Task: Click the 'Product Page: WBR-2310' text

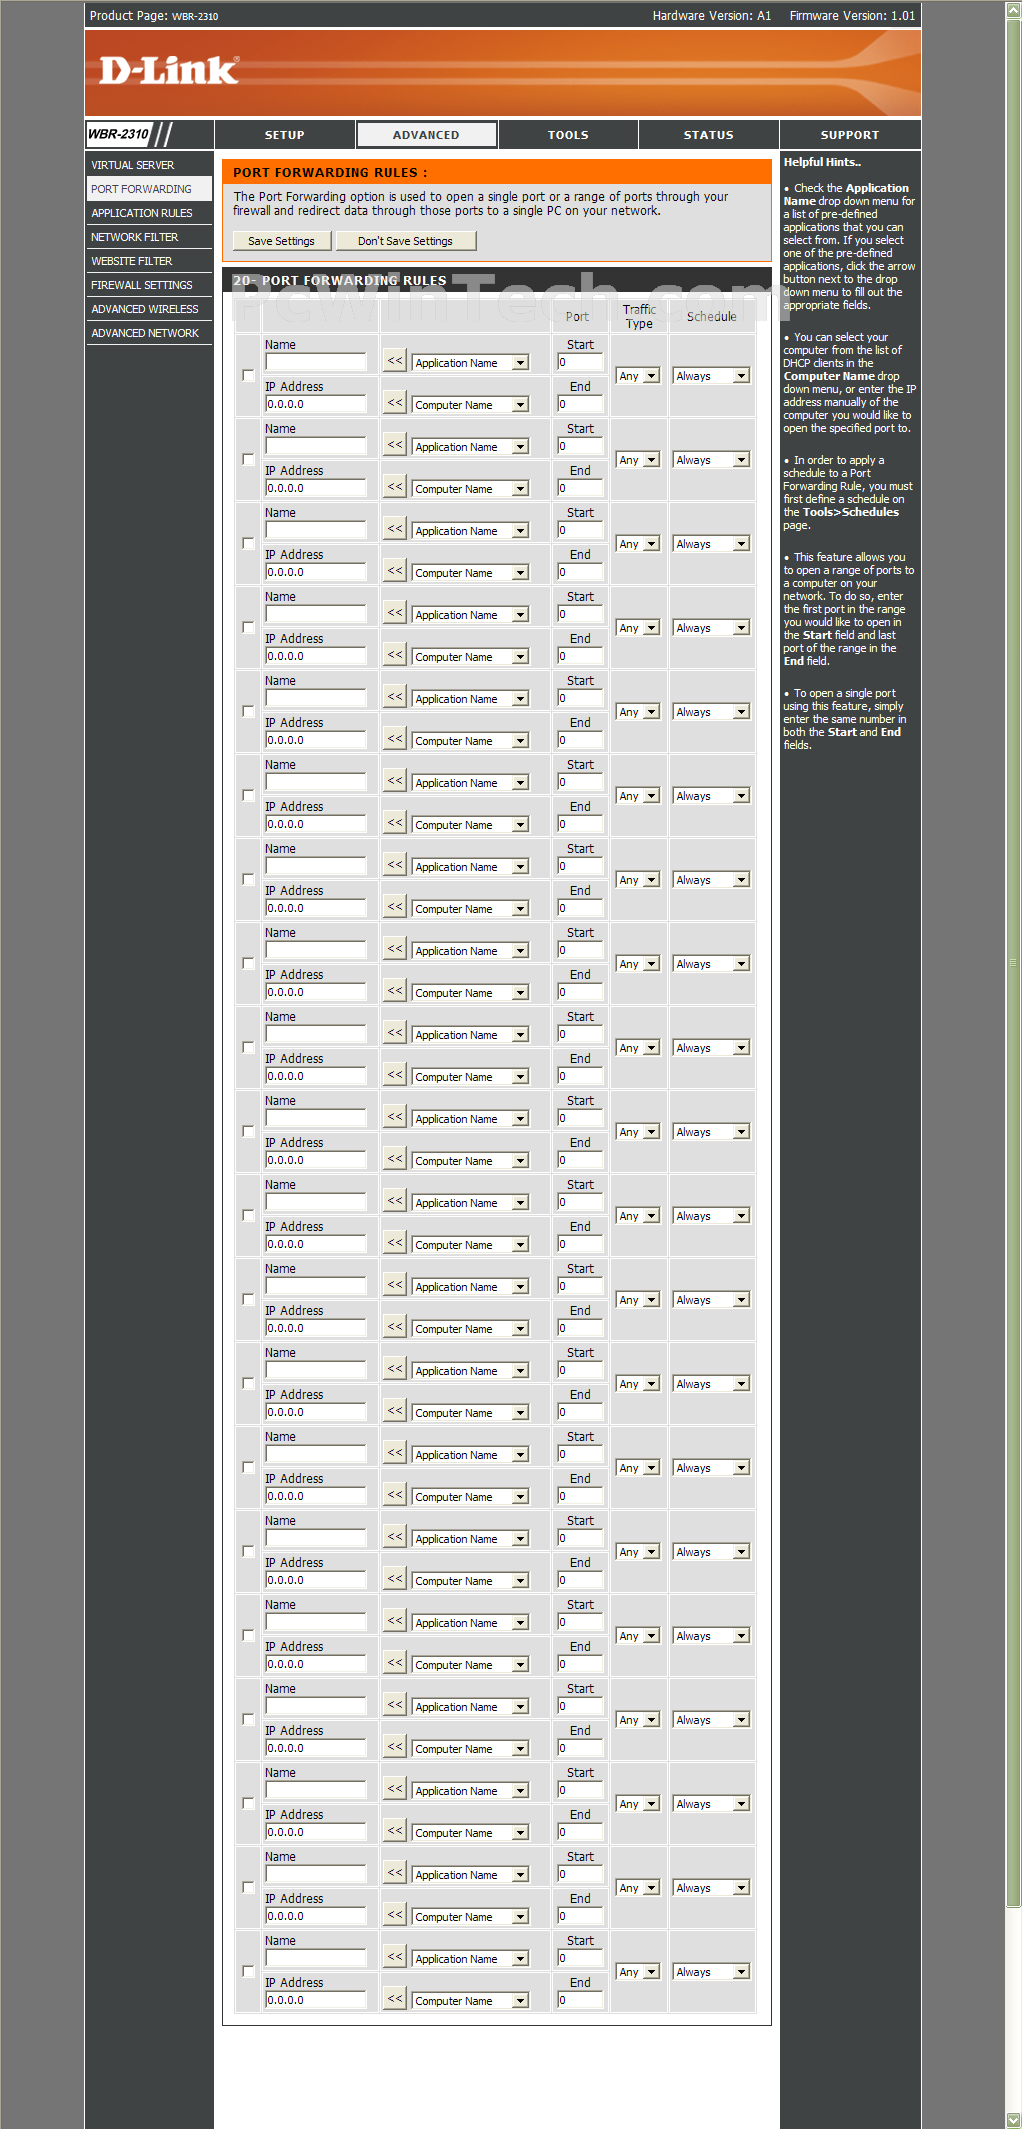Action: (x=154, y=15)
